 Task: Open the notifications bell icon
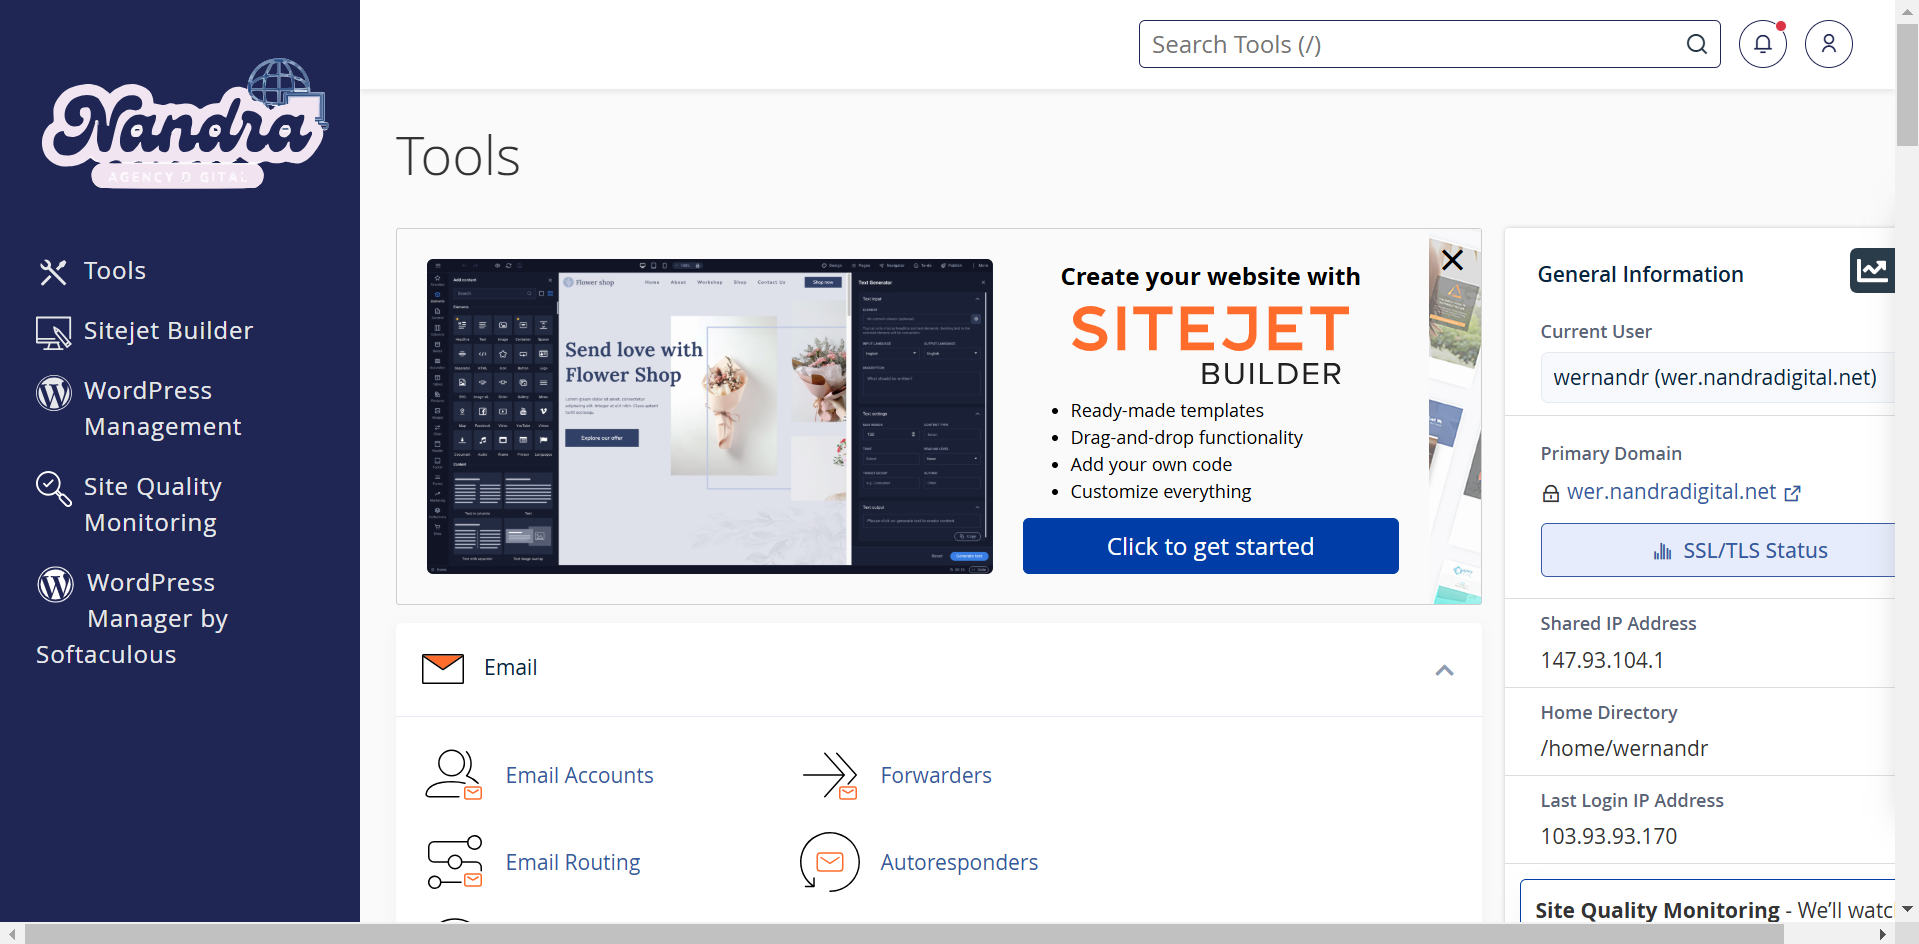click(1762, 44)
